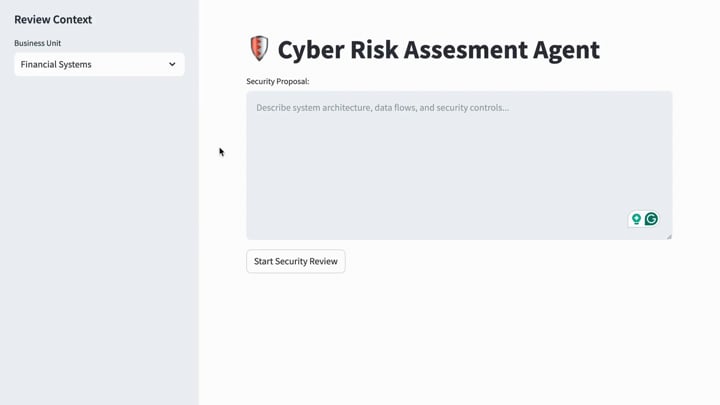Image resolution: width=720 pixels, height=405 pixels.
Task: Click the Review Context sidebar heading
Action: pos(53,19)
